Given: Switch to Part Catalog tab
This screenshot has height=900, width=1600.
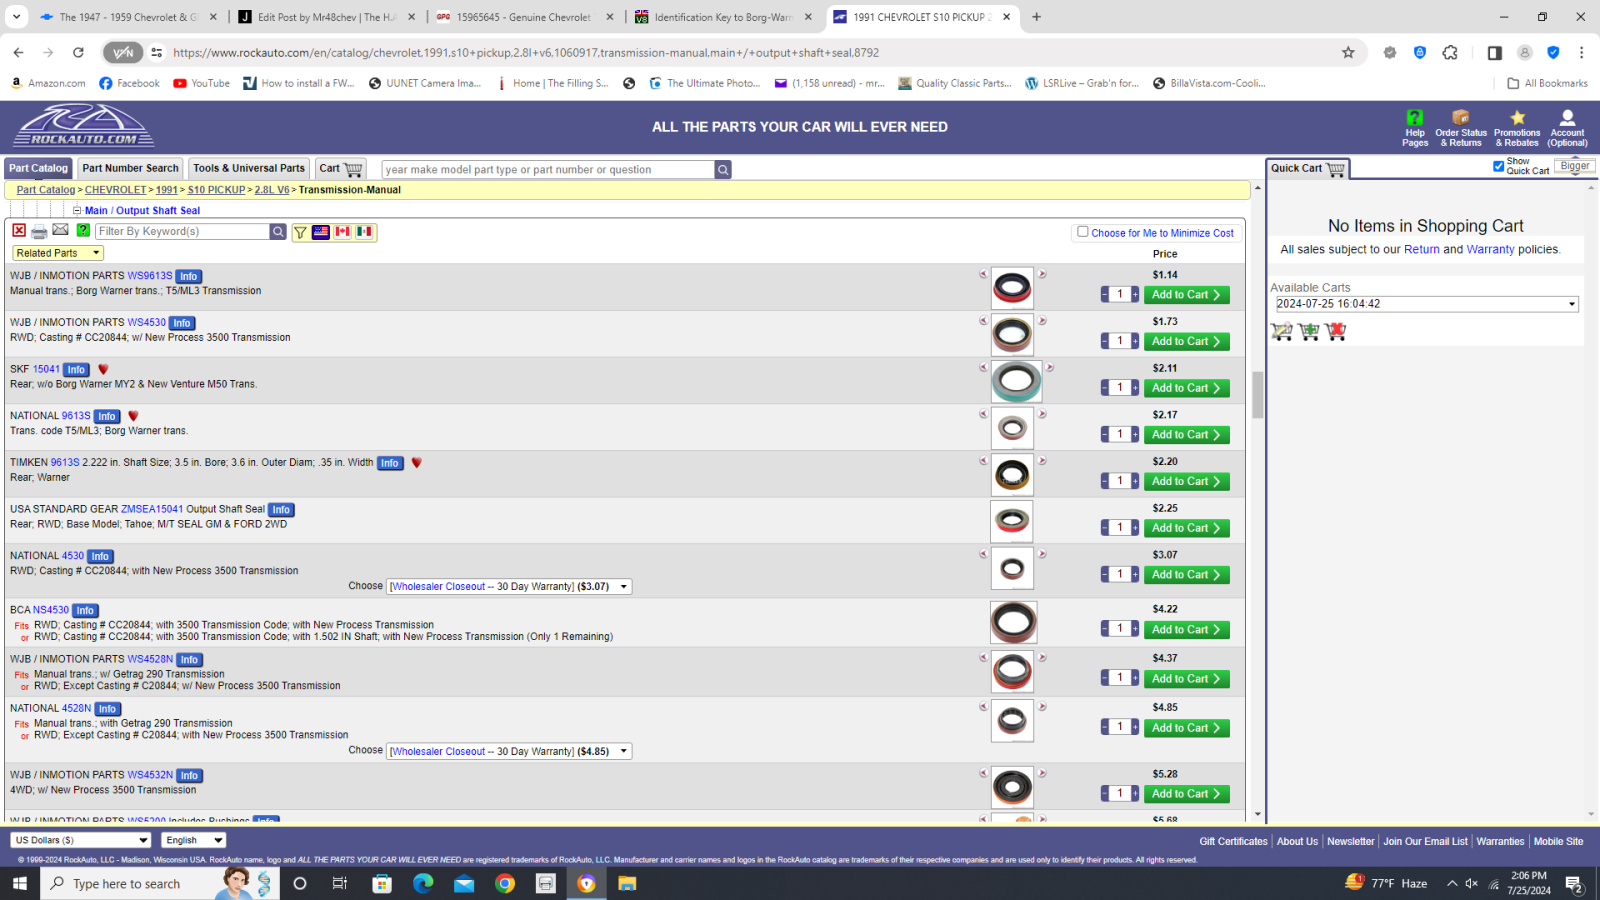Looking at the screenshot, I should [39, 168].
